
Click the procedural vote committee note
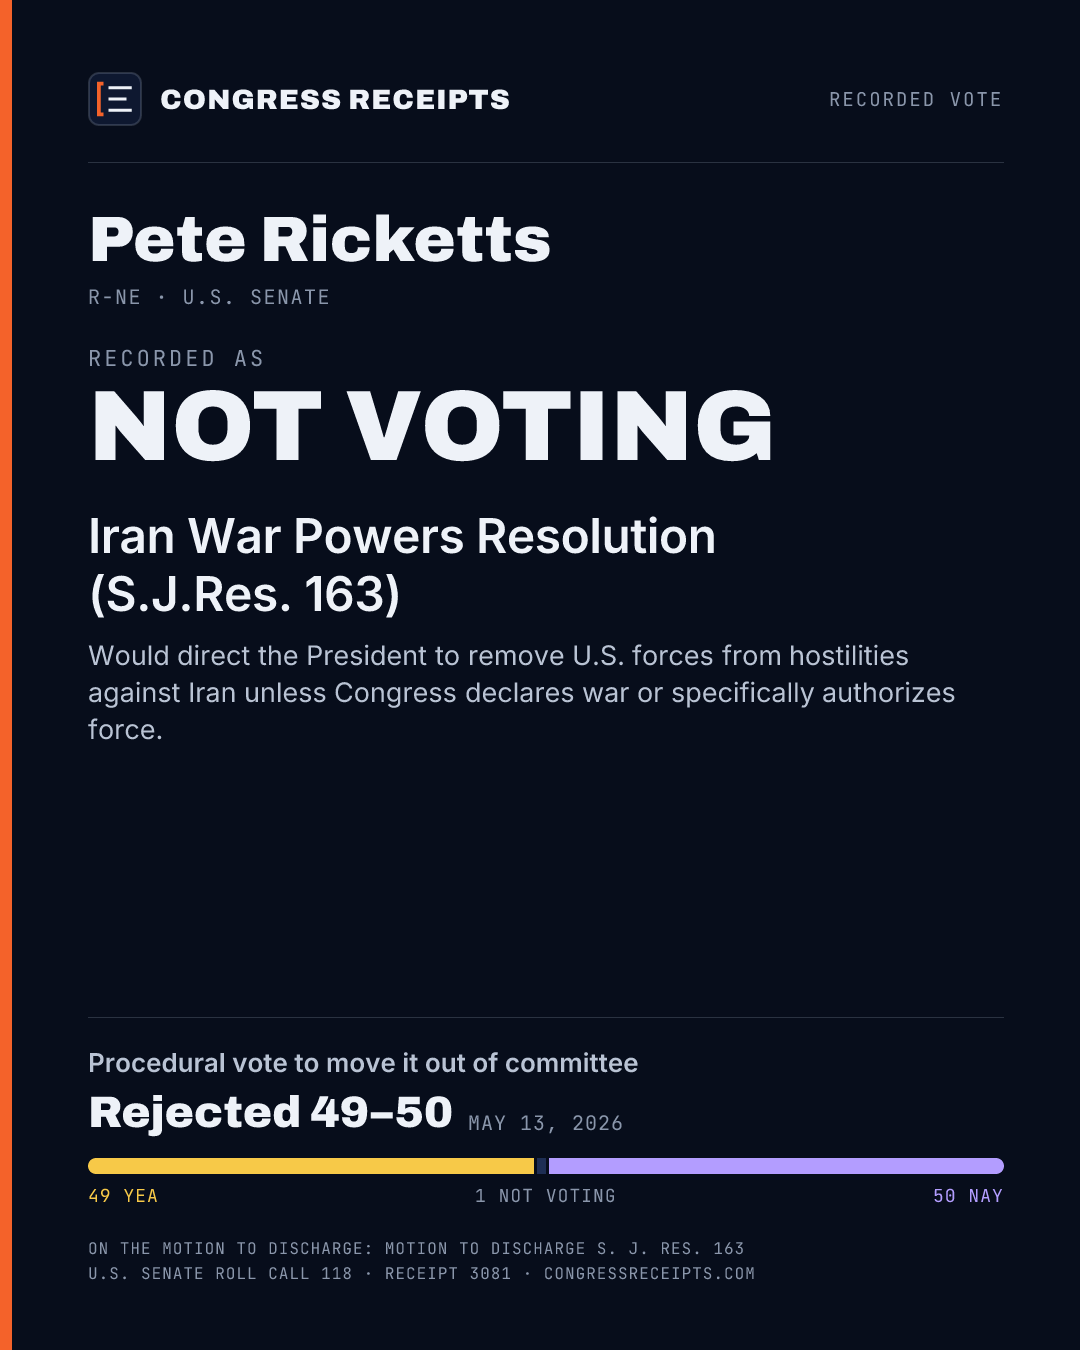(x=363, y=1062)
